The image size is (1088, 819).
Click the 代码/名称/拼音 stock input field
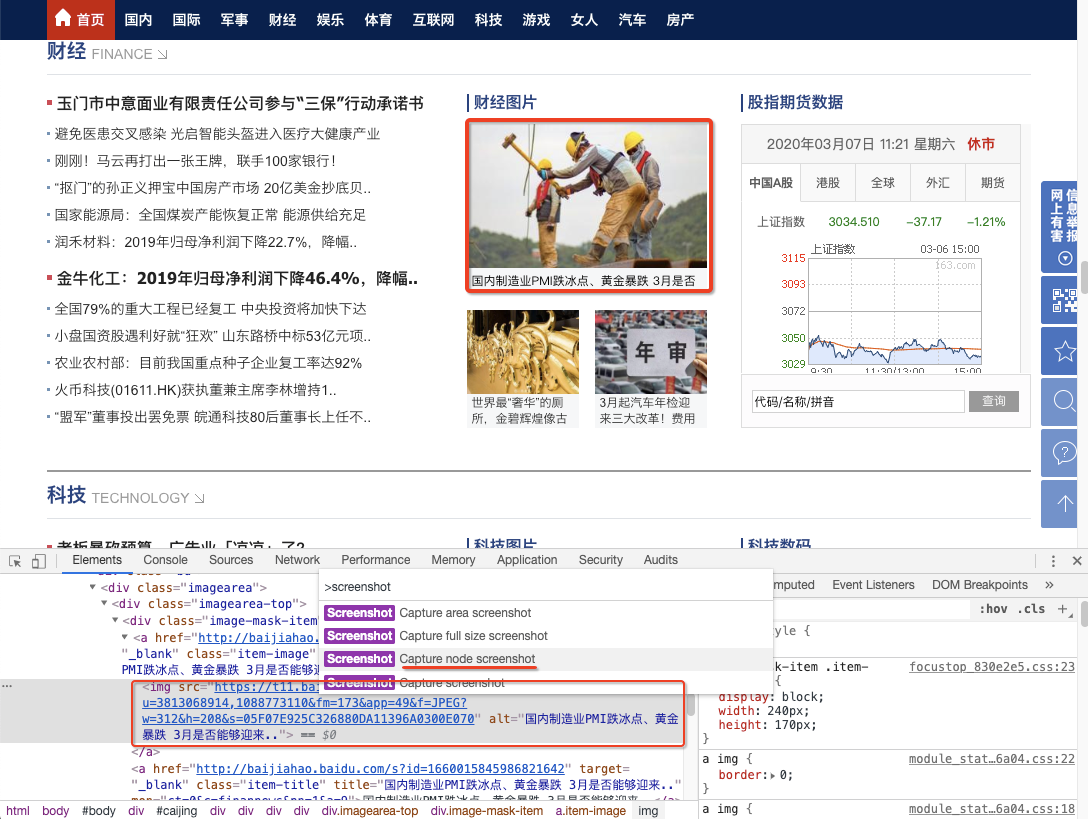860,401
